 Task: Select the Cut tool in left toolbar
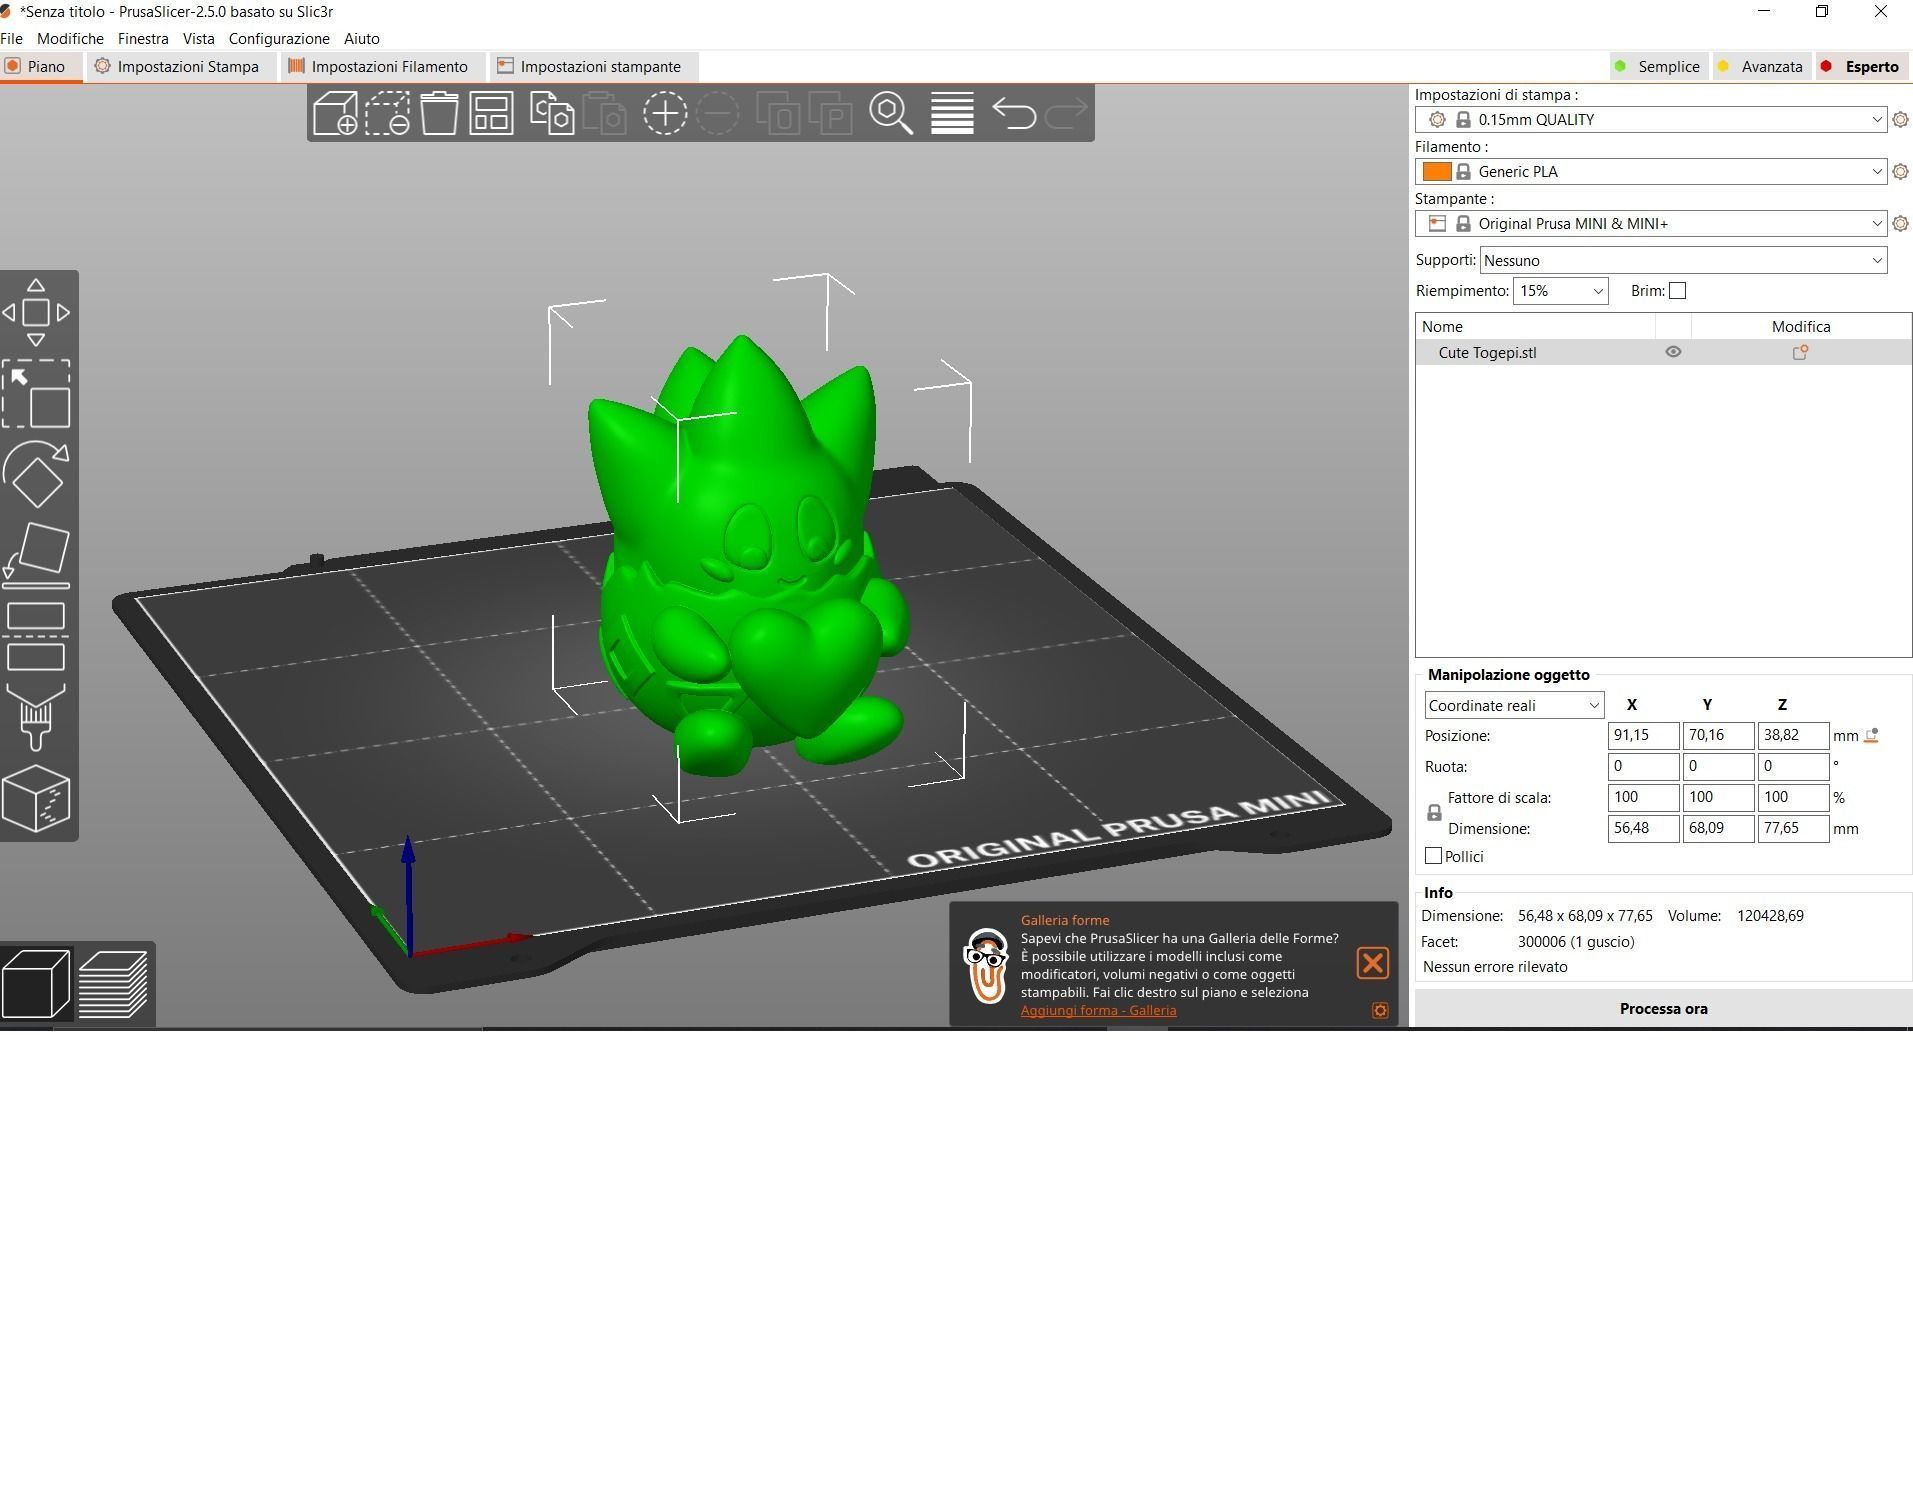point(36,636)
